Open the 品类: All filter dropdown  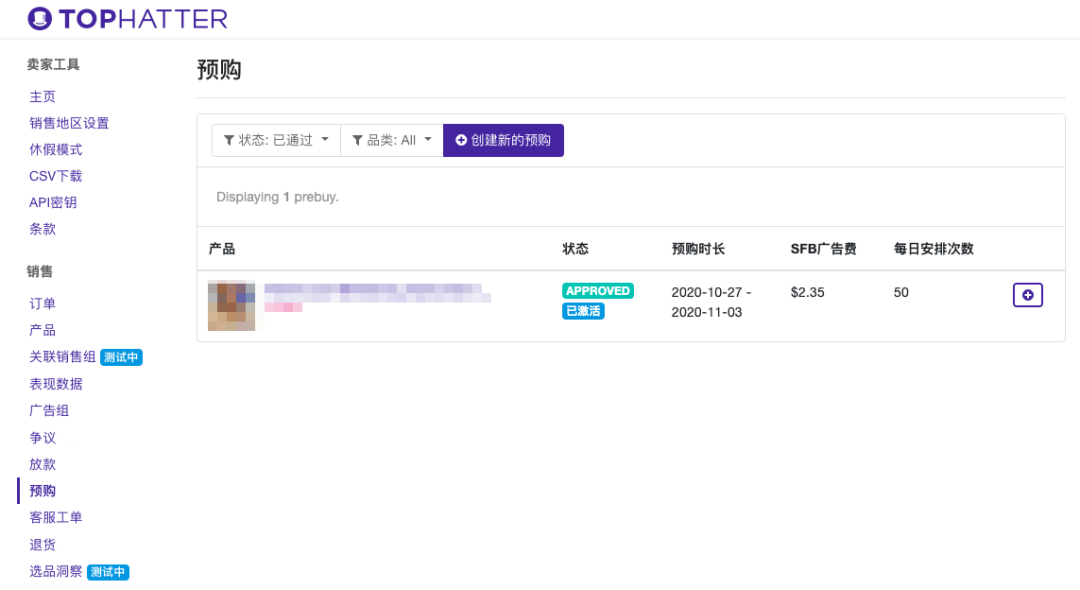[392, 140]
